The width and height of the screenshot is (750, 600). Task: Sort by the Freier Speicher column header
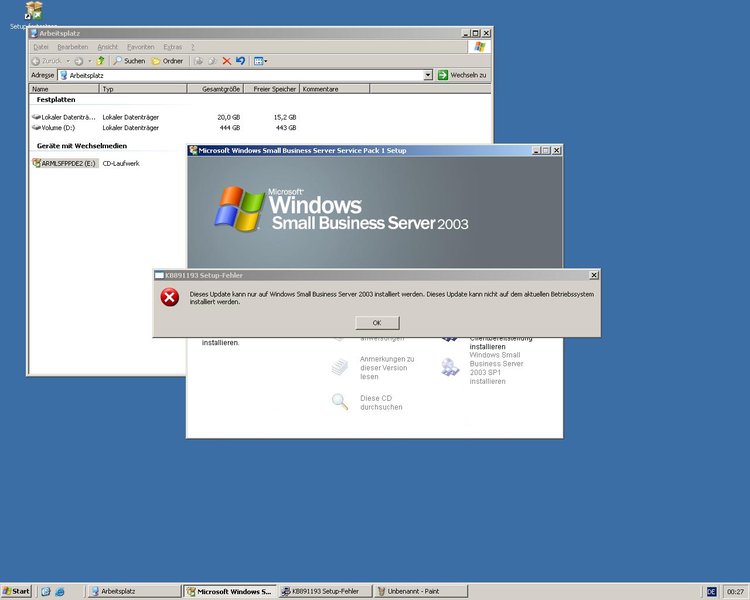coord(272,89)
